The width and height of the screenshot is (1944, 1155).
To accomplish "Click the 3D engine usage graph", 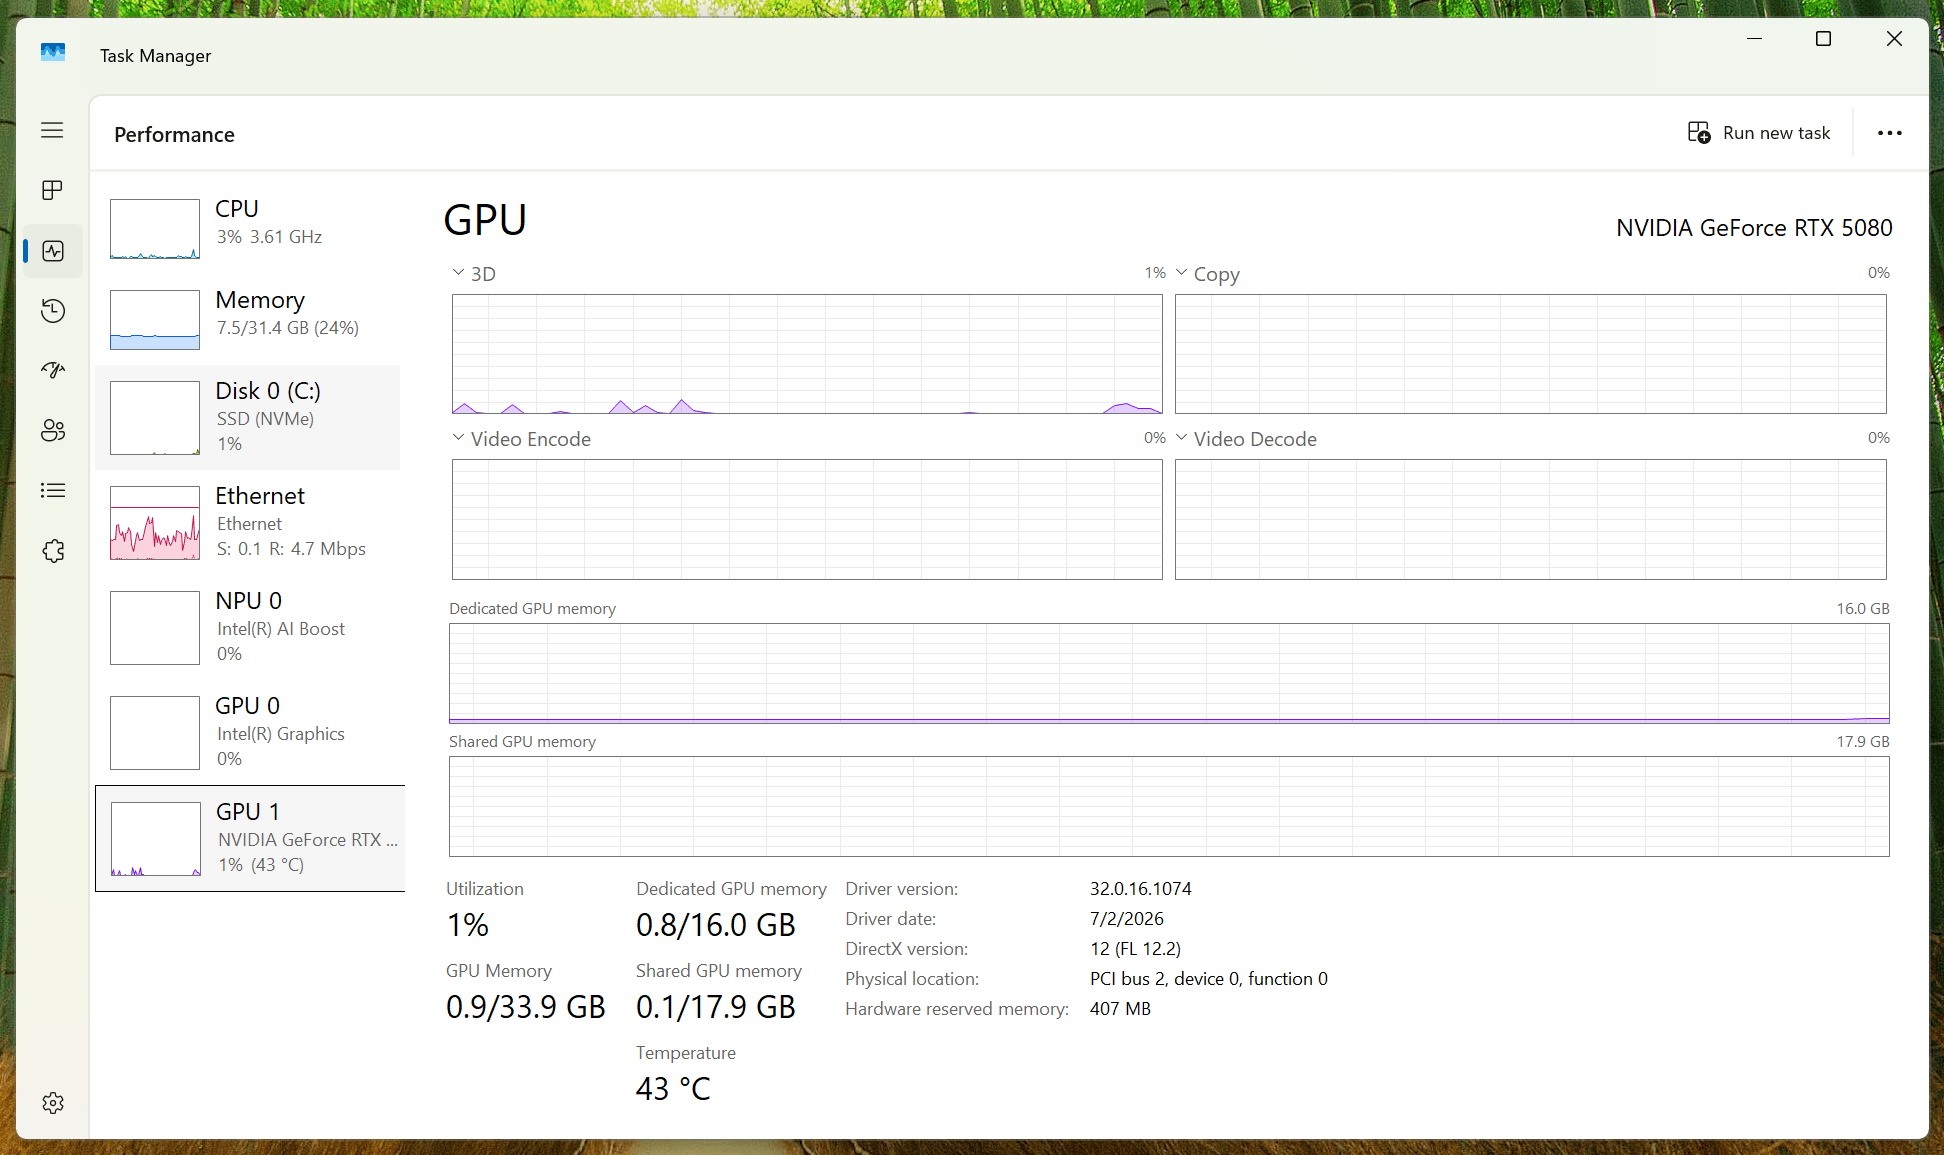I will click(807, 354).
